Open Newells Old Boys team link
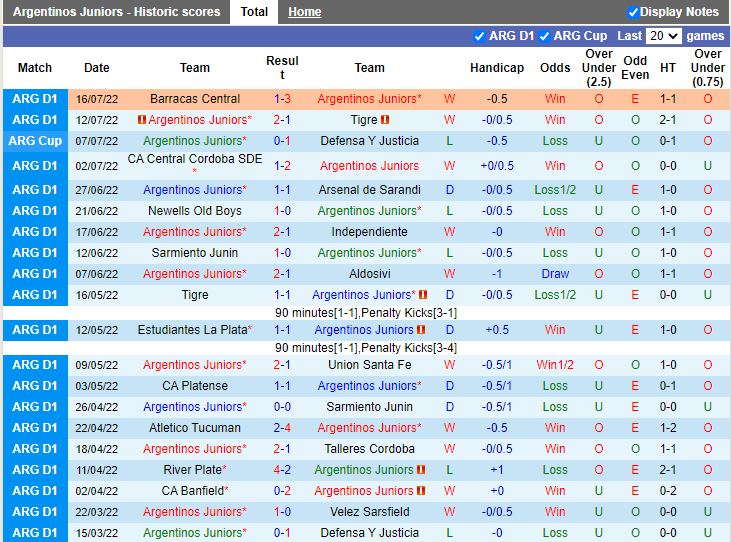This screenshot has height=542, width=731. (x=195, y=211)
